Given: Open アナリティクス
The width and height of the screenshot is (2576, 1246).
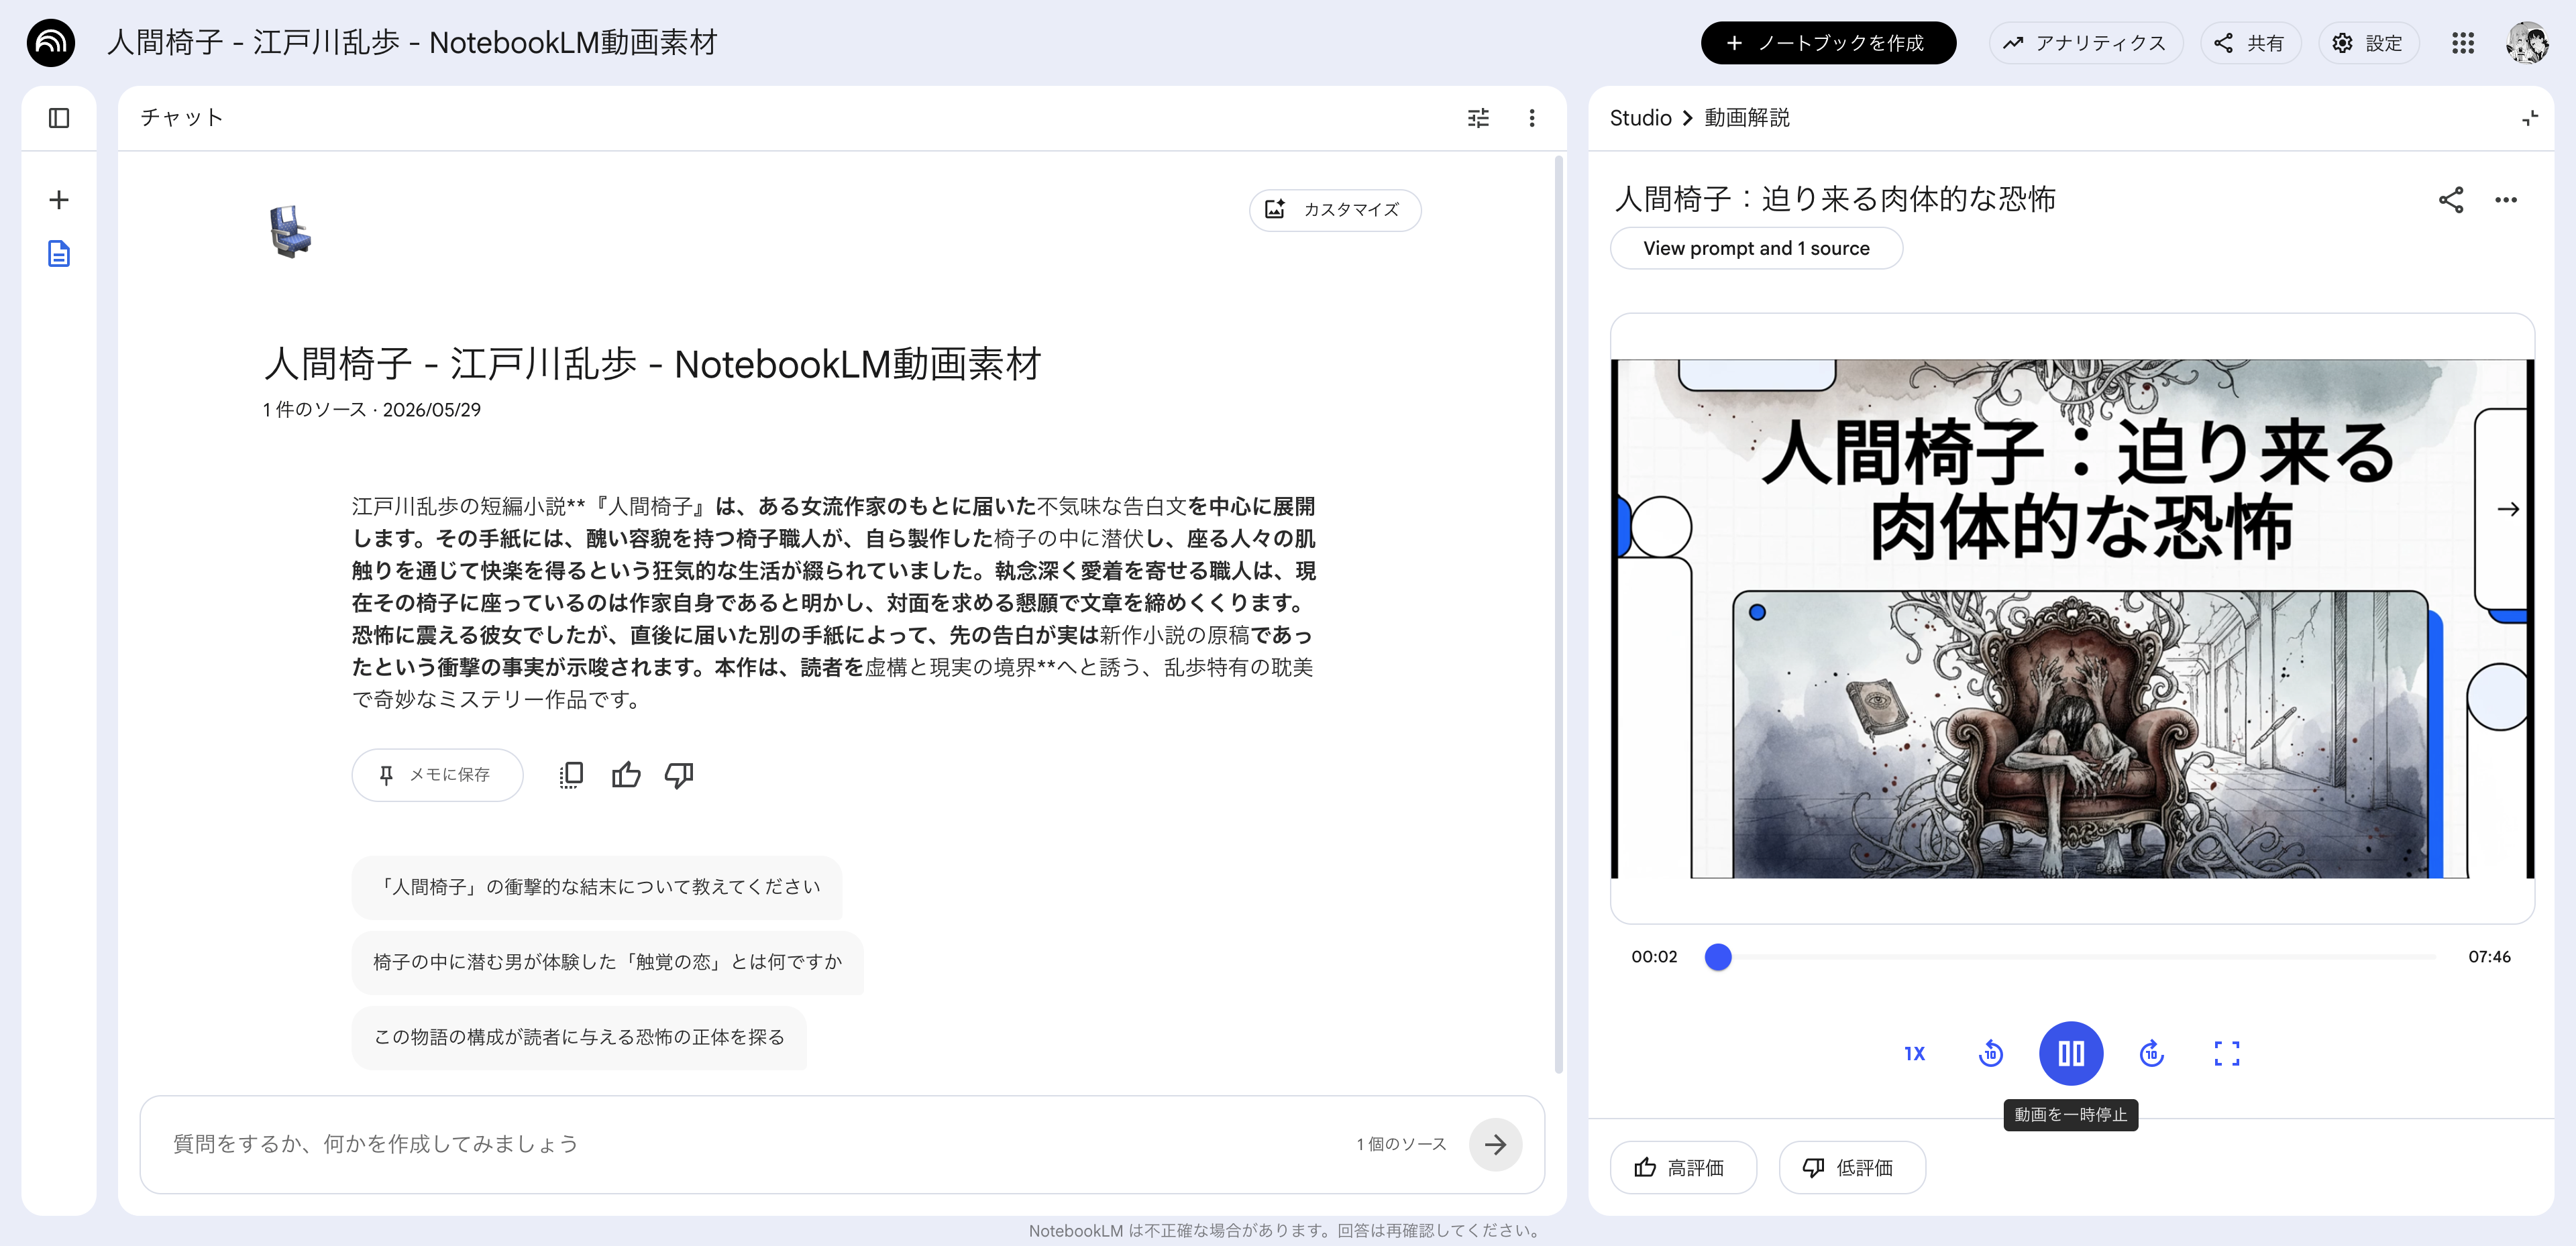Looking at the screenshot, I should 2085,43.
